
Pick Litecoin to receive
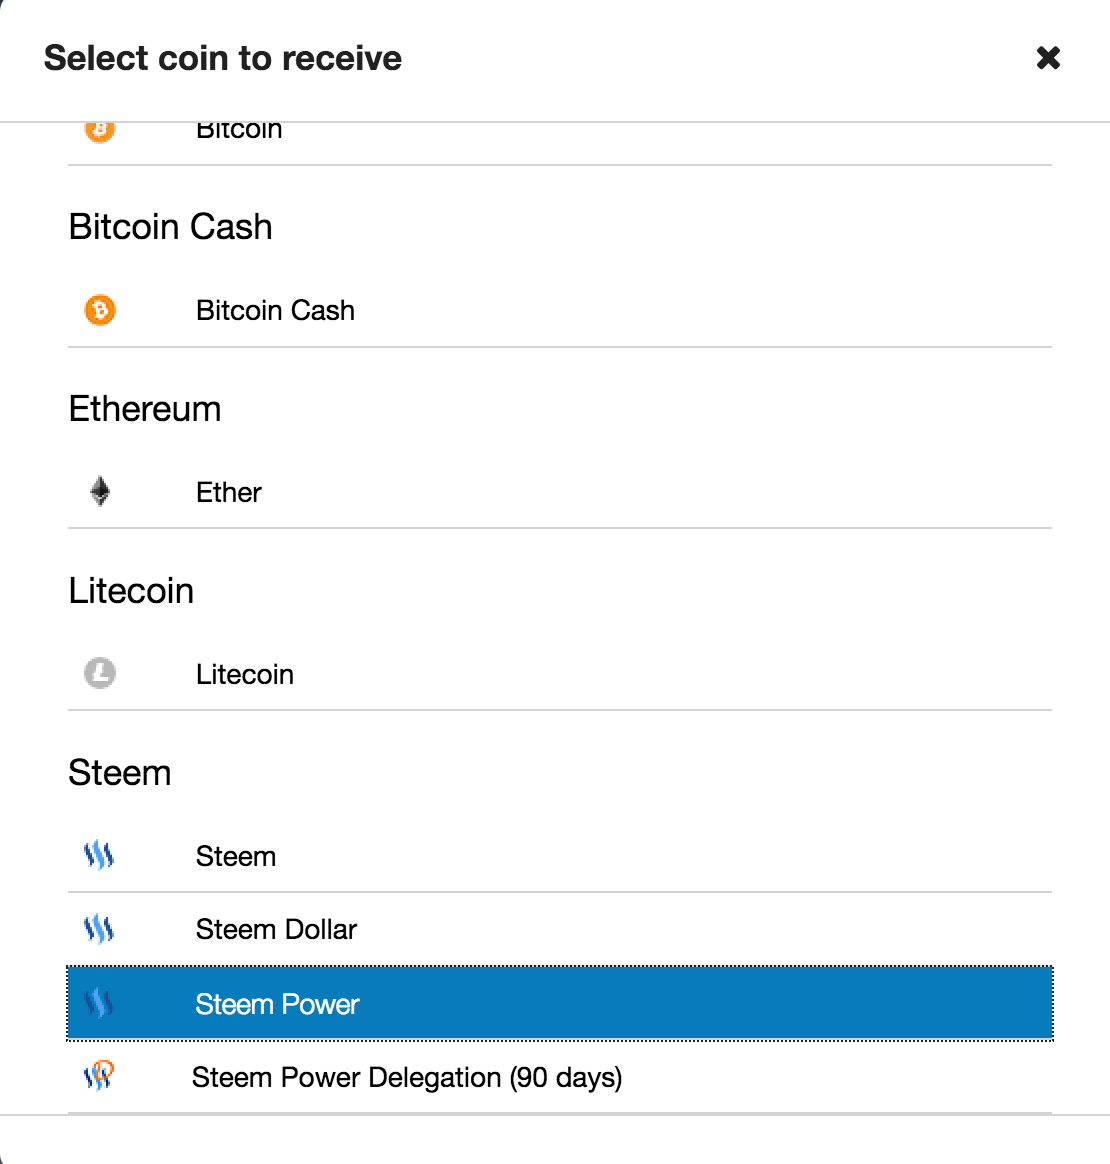pos(245,674)
